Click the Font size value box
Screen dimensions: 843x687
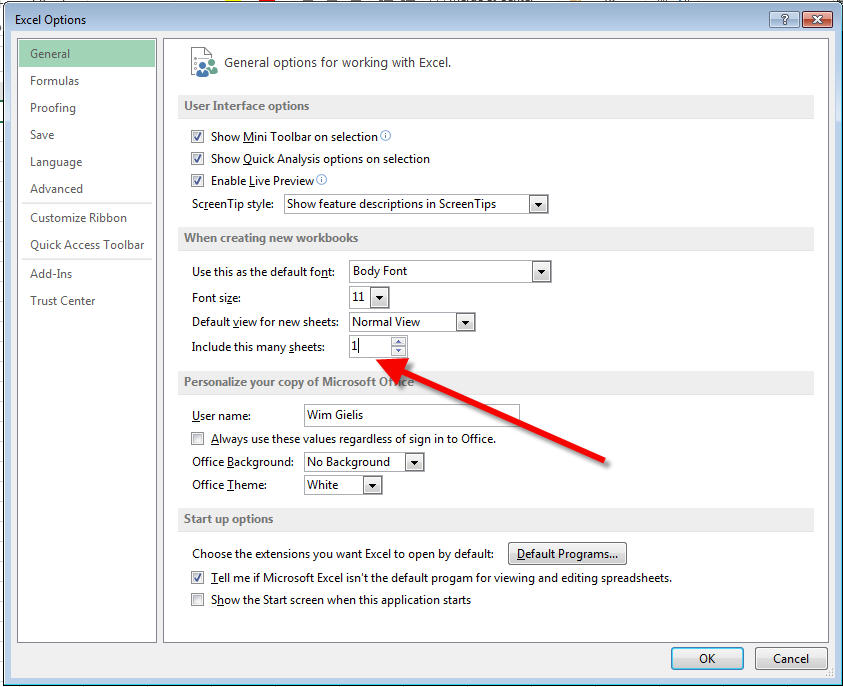(x=360, y=297)
